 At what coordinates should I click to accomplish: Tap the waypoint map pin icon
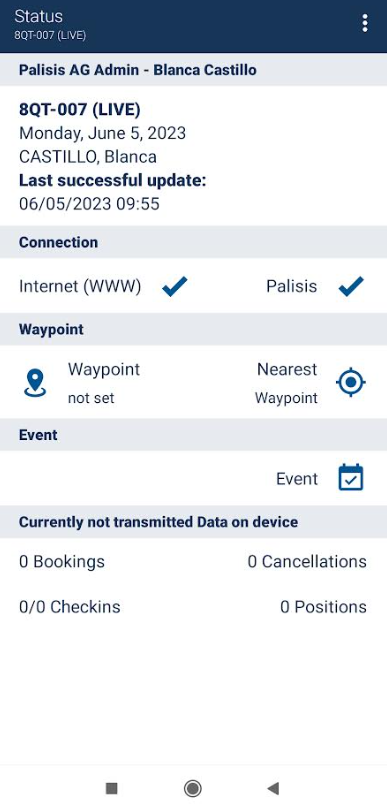35,383
